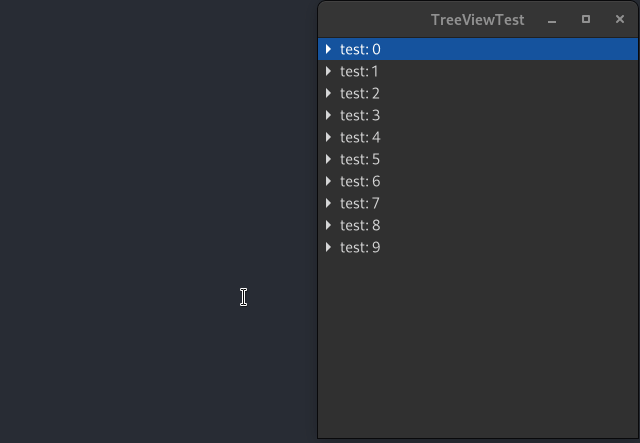
Task: Click the highlighted test: 0 row label
Action: click(x=360, y=49)
